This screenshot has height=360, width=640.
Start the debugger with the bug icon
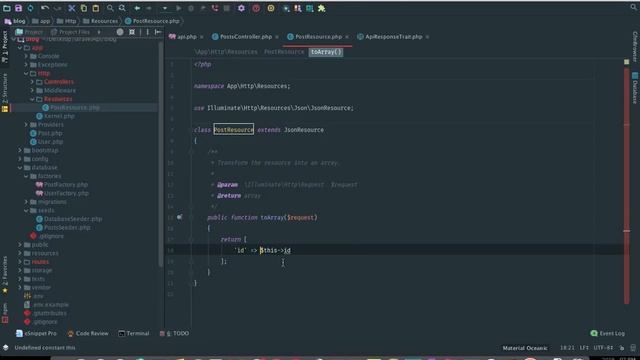pyautogui.click(x=191, y=8)
